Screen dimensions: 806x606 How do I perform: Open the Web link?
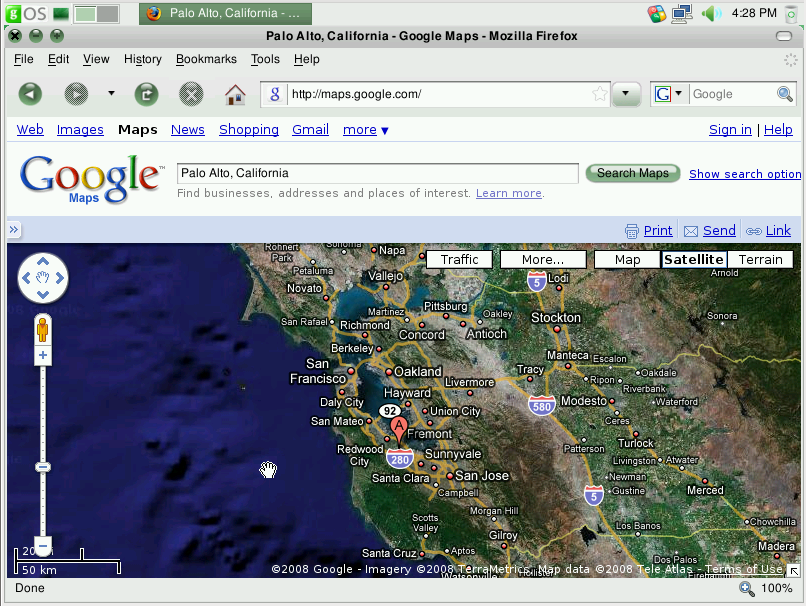pyautogui.click(x=30, y=130)
